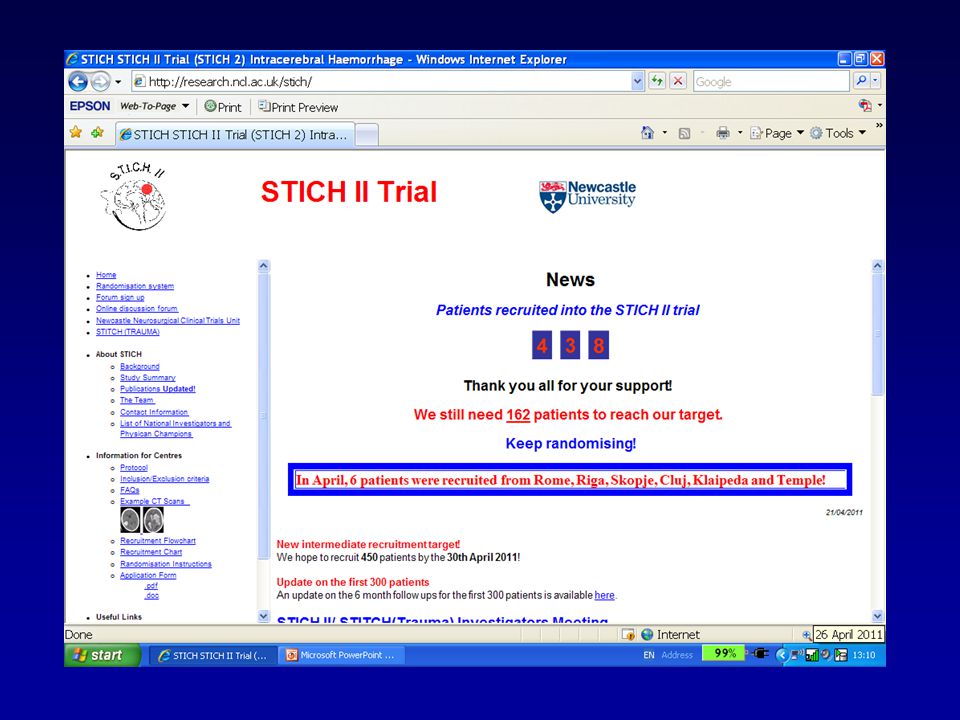This screenshot has height=720, width=960.
Task: Open Publications Updated! link
Action: click(157, 389)
